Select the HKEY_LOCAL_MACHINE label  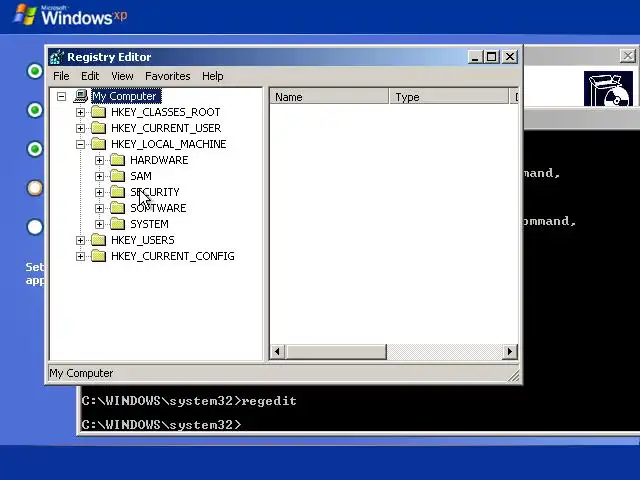[x=169, y=144]
